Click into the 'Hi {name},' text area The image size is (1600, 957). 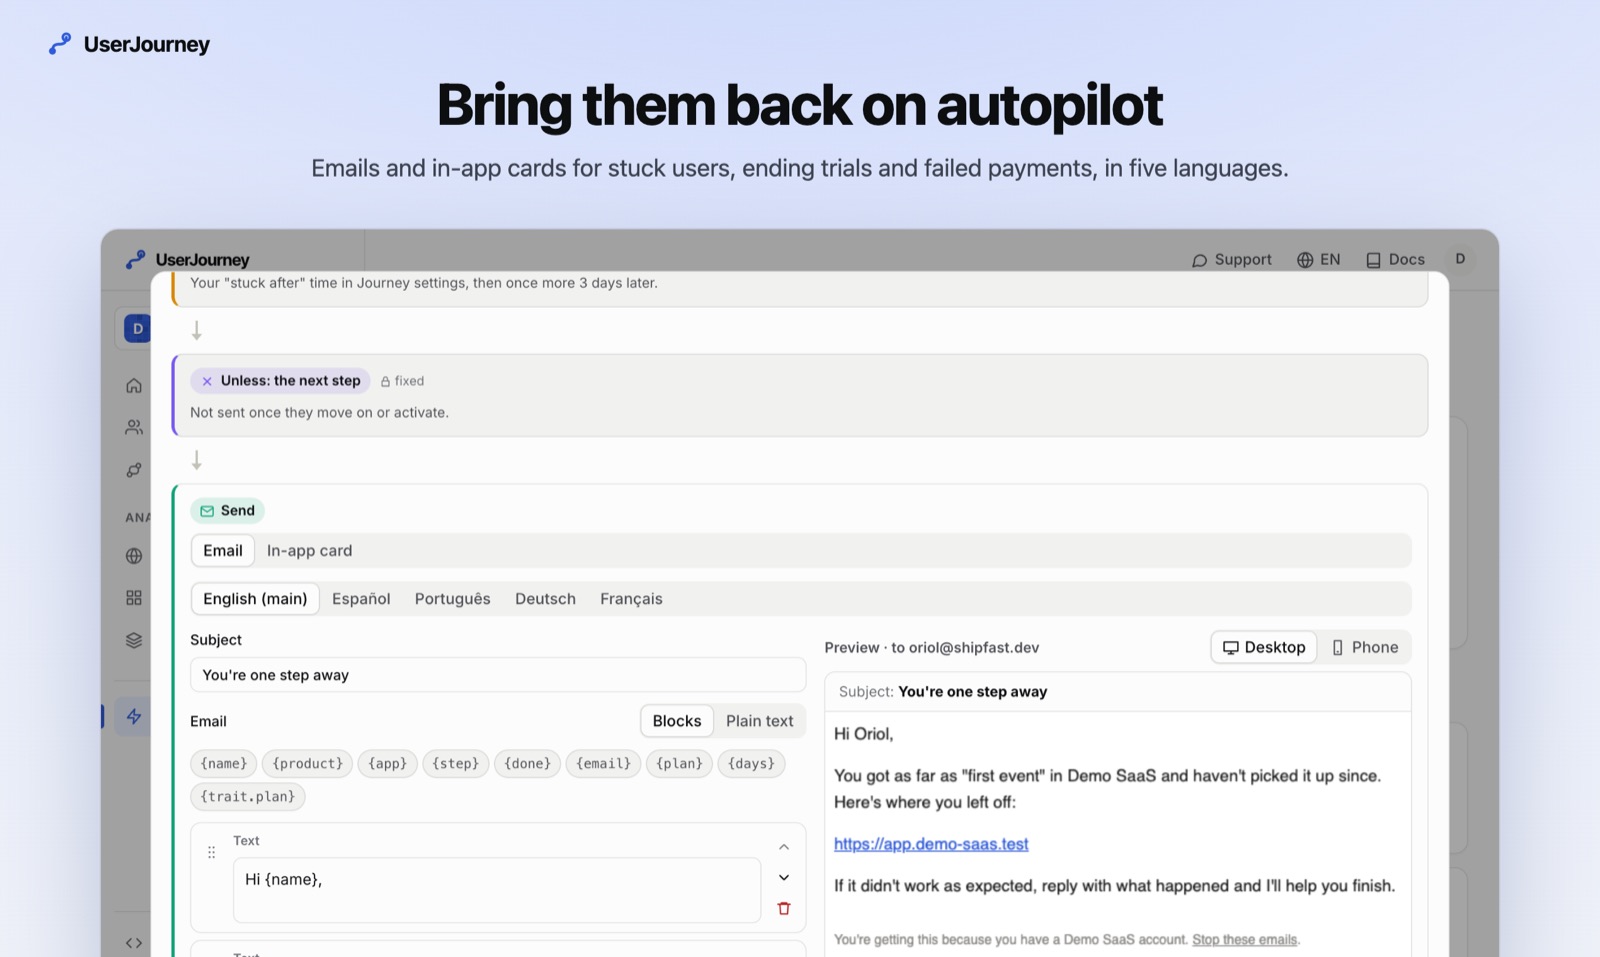(x=497, y=890)
